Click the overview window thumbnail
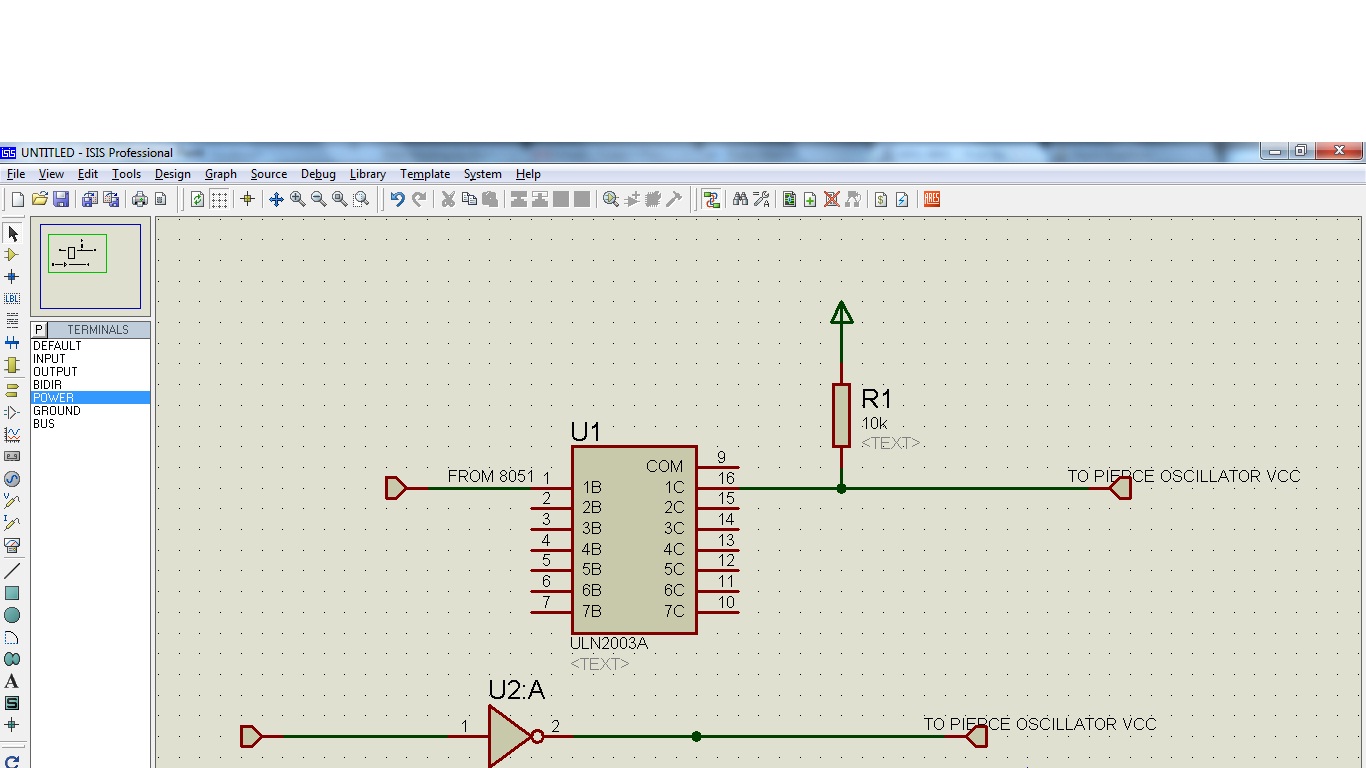Viewport: 1366px width, 768px height. tap(91, 266)
